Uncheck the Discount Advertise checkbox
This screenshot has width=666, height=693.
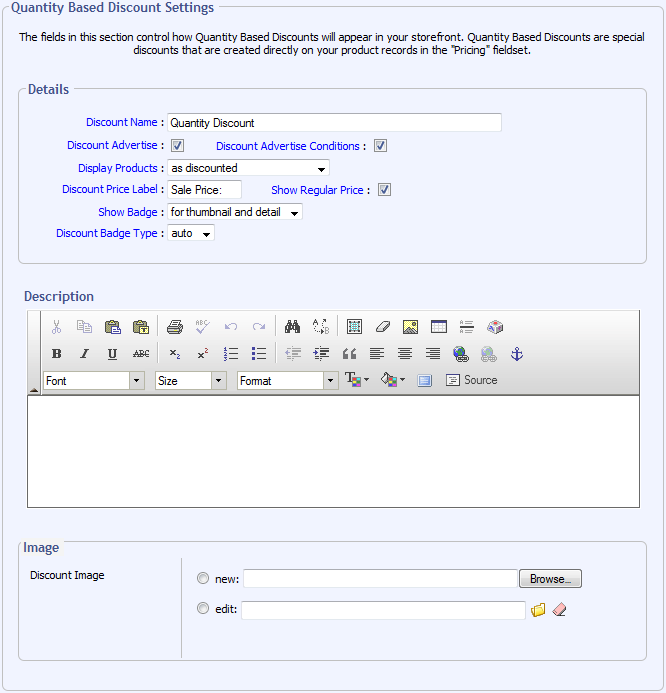[177, 146]
